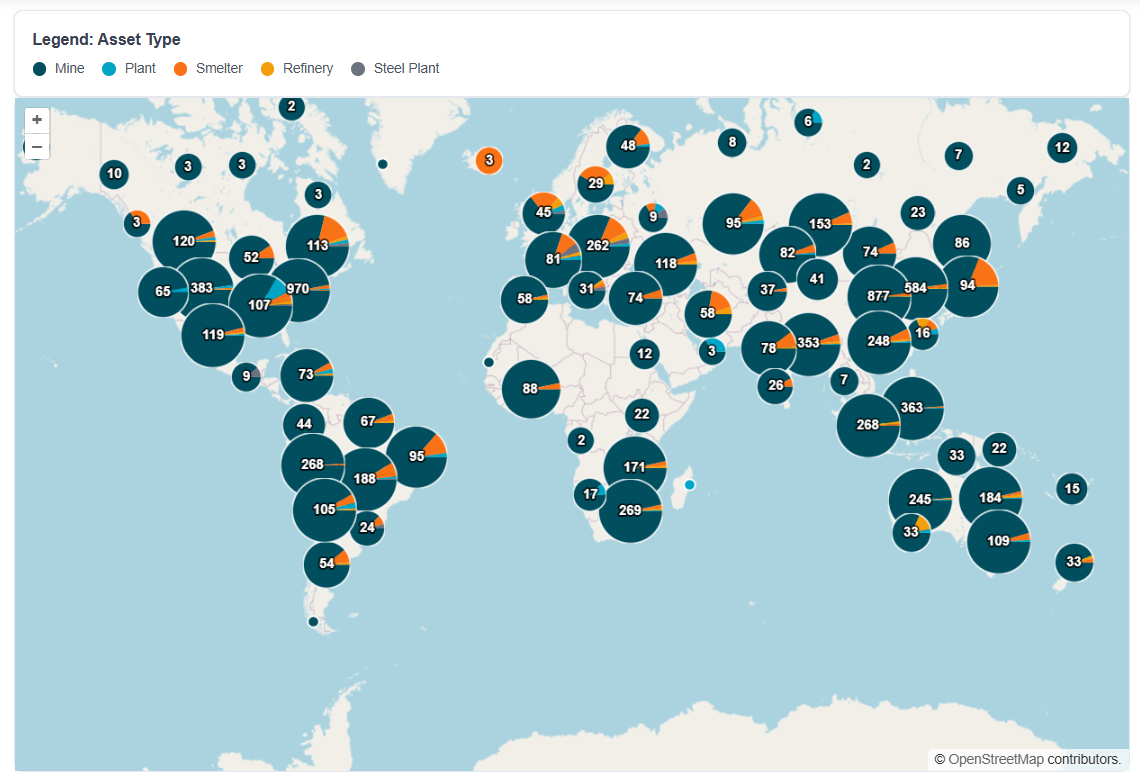This screenshot has height=776, width=1140.
Task: Open the 184 cluster in Australia
Action: [x=990, y=498]
